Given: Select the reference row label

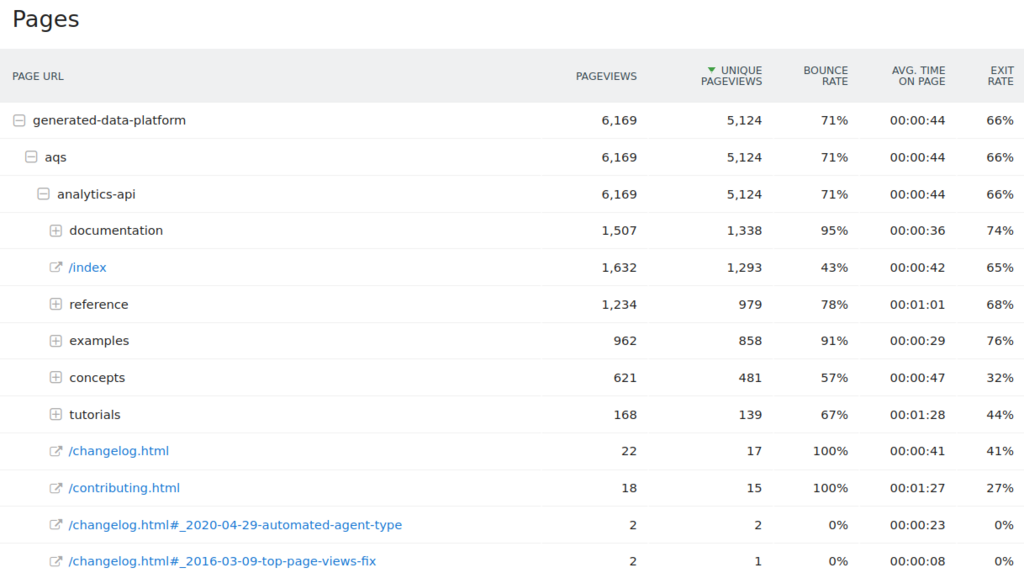Looking at the screenshot, I should 99,304.
